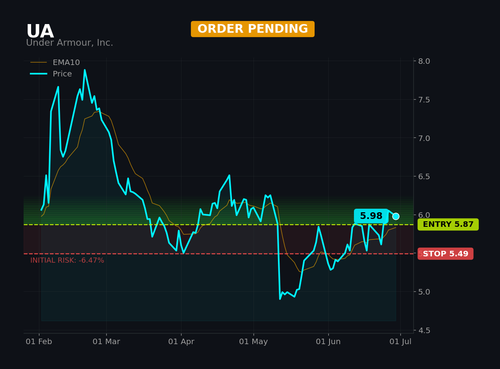Click the 6.5 price axis label
500x369 pixels.
[424, 177]
